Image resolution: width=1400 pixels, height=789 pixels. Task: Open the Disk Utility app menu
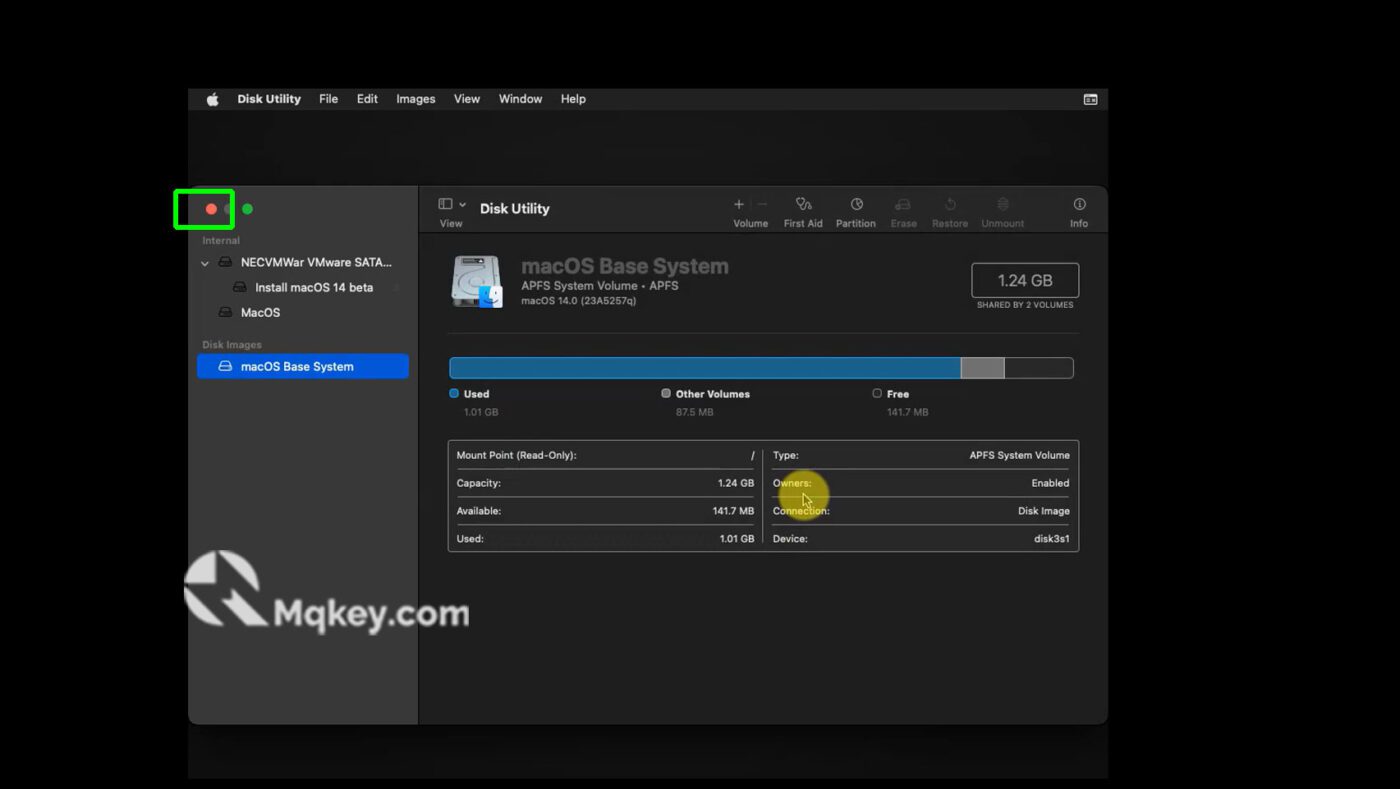click(x=269, y=99)
